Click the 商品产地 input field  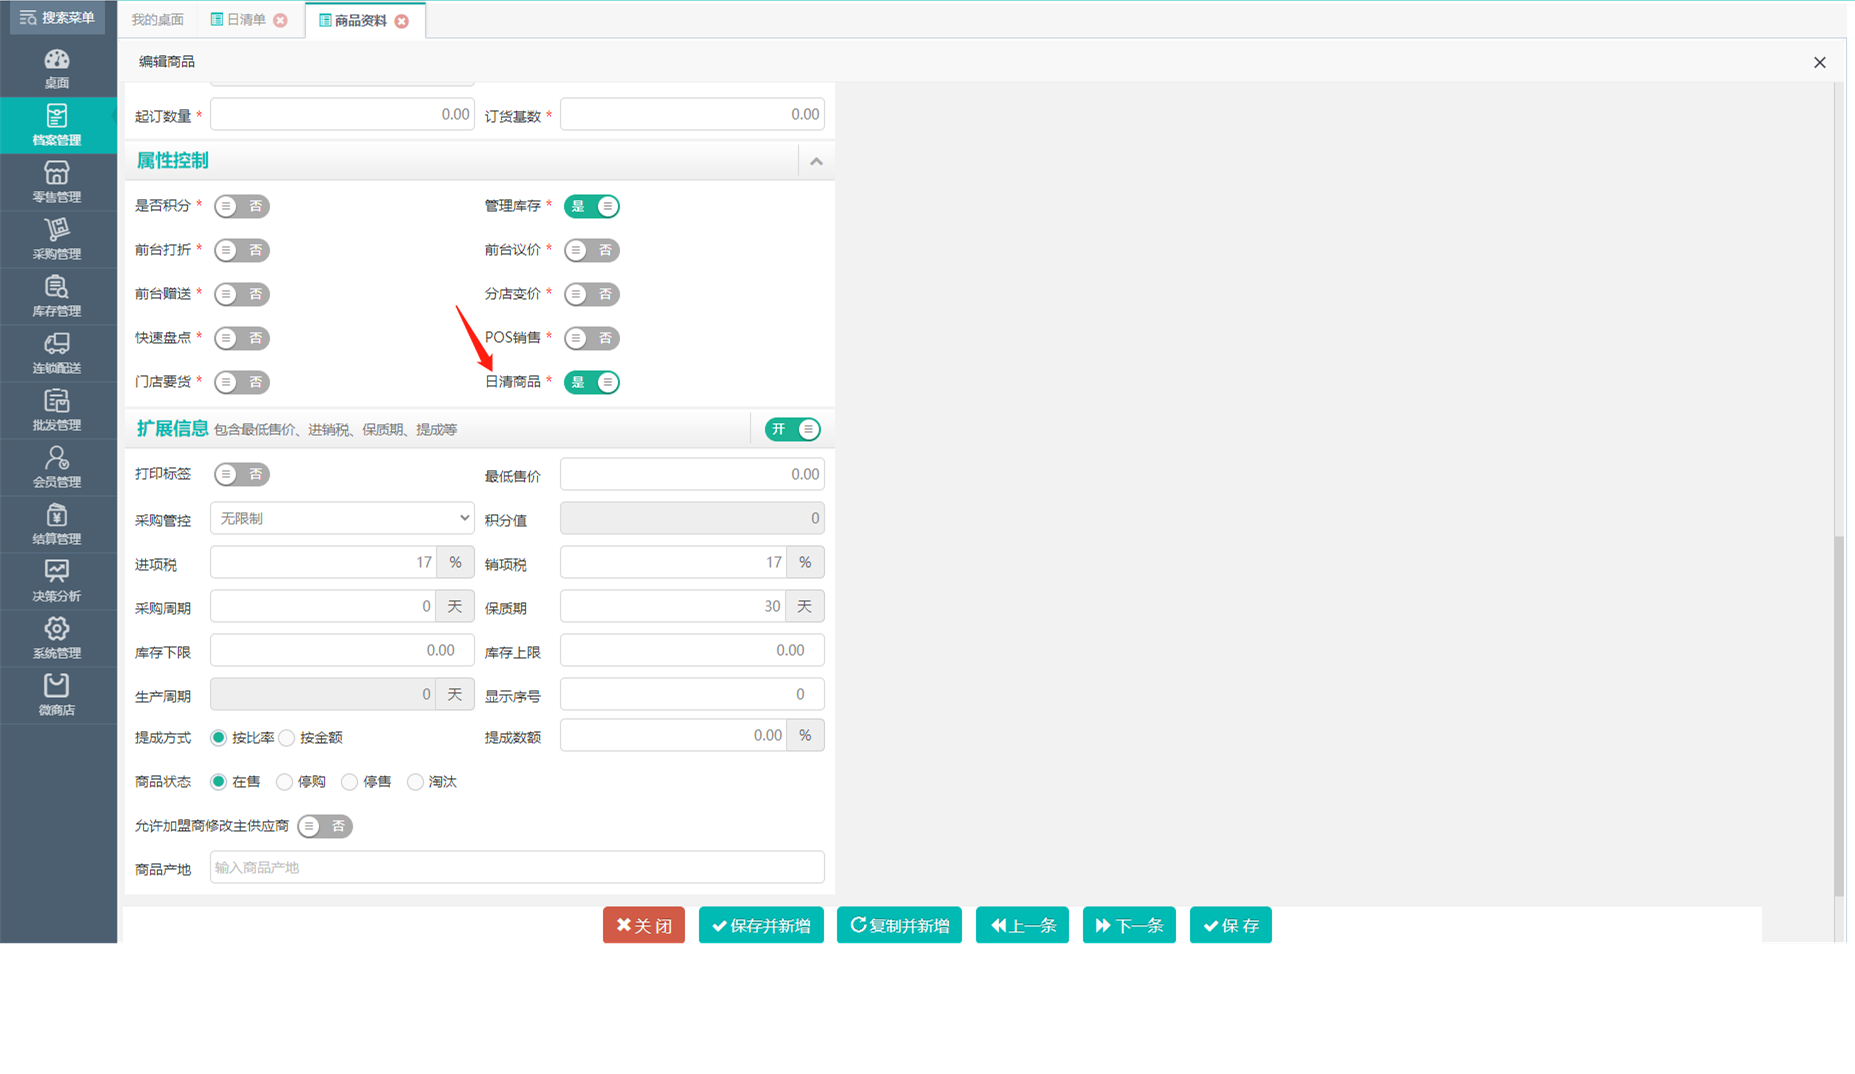click(517, 867)
